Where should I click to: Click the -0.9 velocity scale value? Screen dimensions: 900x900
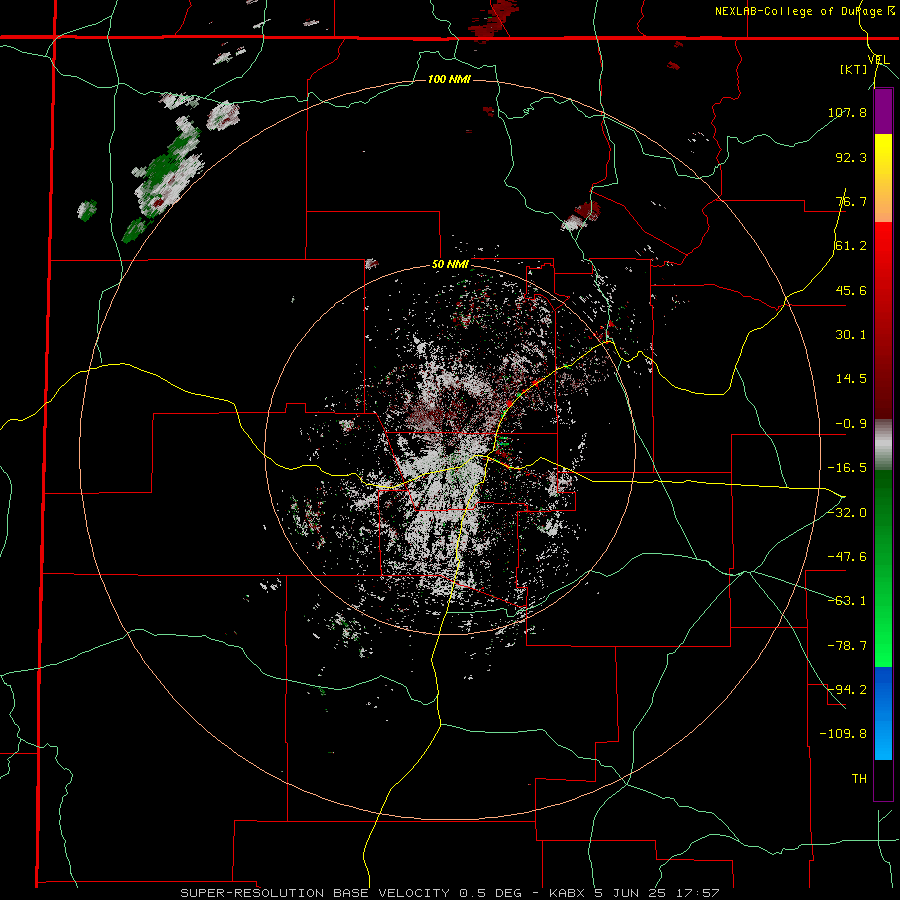tap(851, 424)
